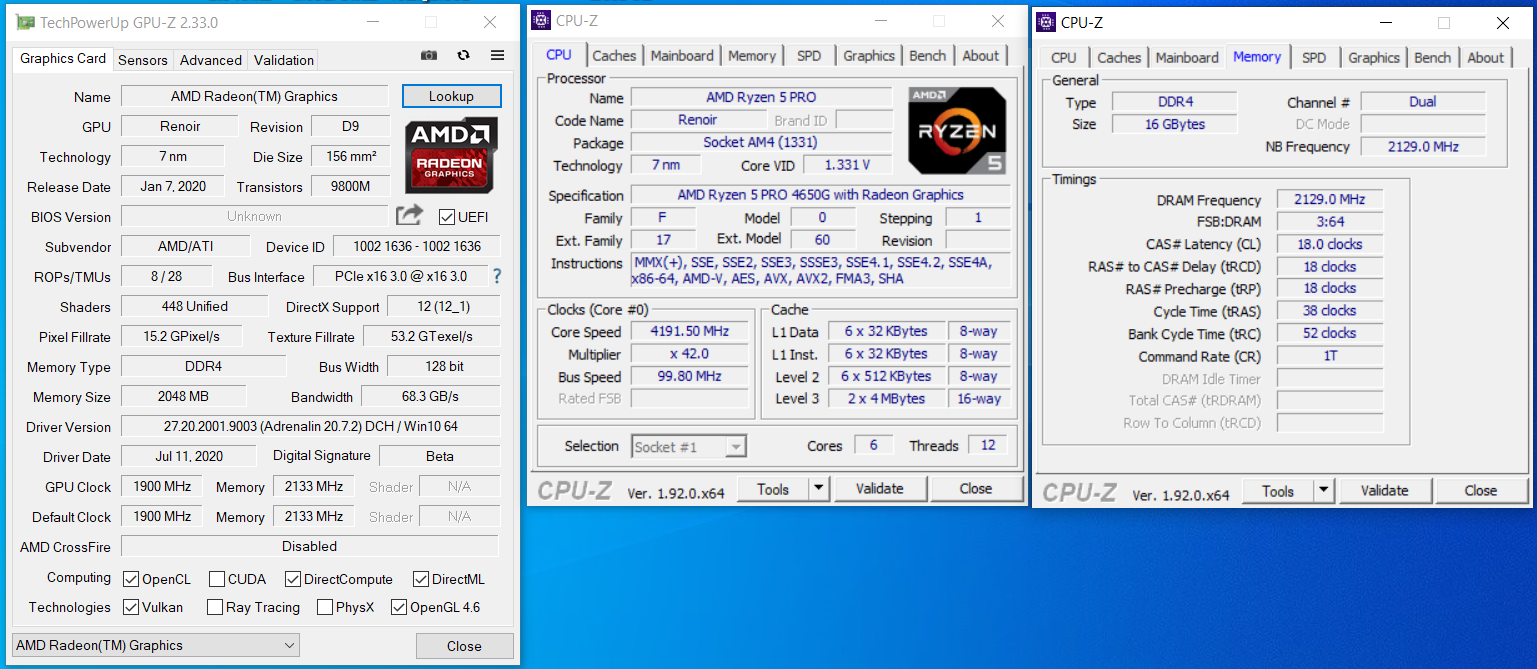Select GPU-Z Graphics Card tab
This screenshot has width=1537, height=669.
[x=63, y=58]
